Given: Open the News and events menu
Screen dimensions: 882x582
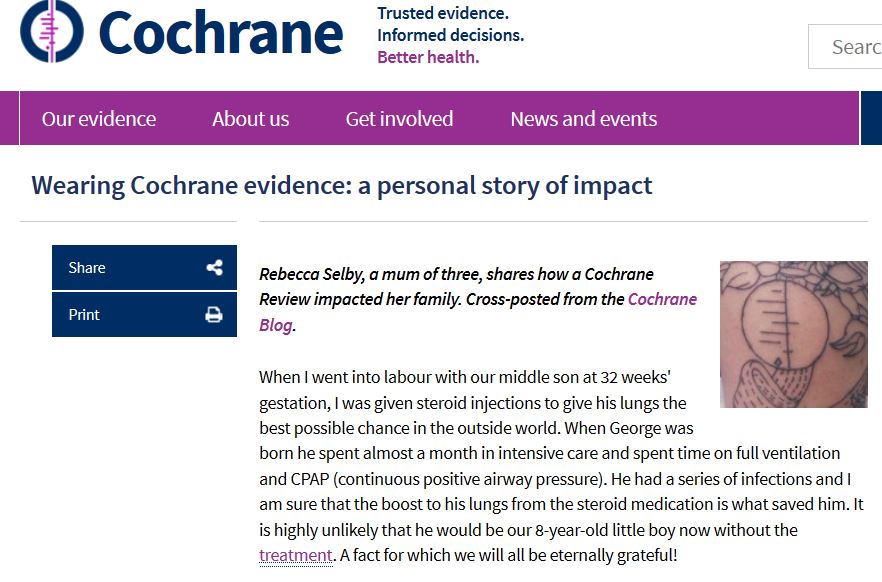Looking at the screenshot, I should (584, 119).
